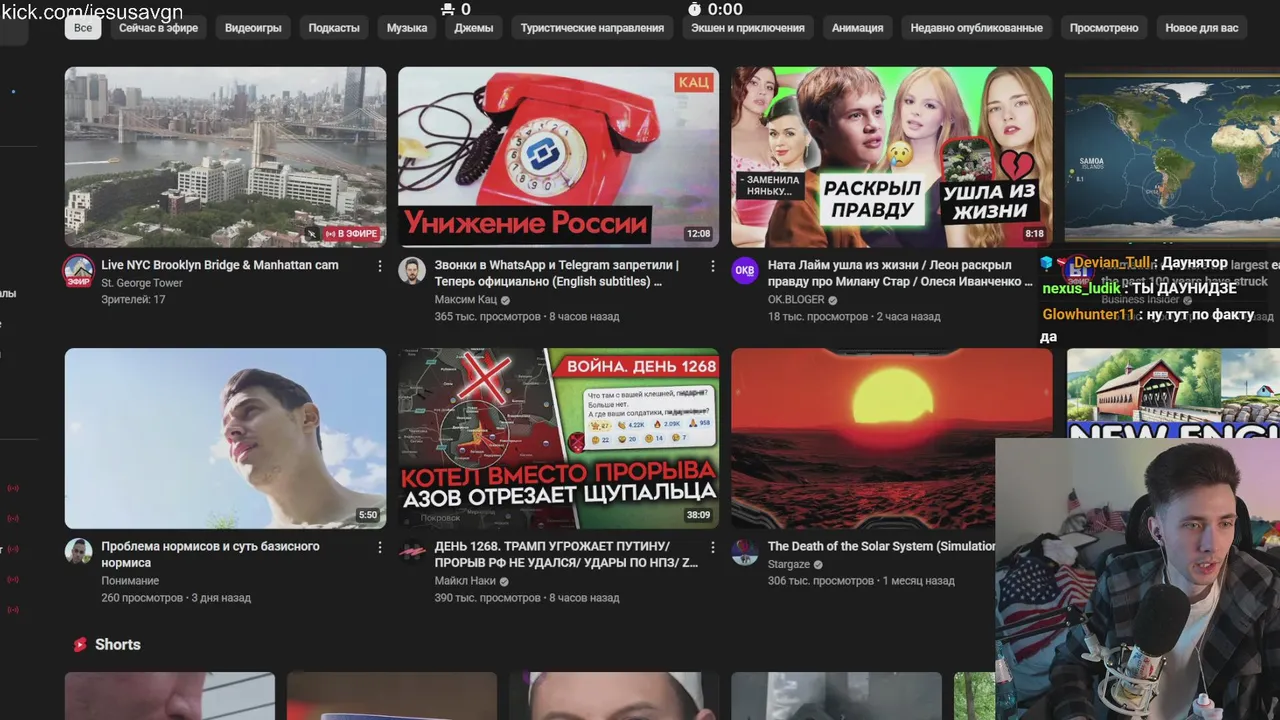Click the 12:08 duration badge
Image resolution: width=1280 pixels, height=720 pixels.
coord(698,234)
